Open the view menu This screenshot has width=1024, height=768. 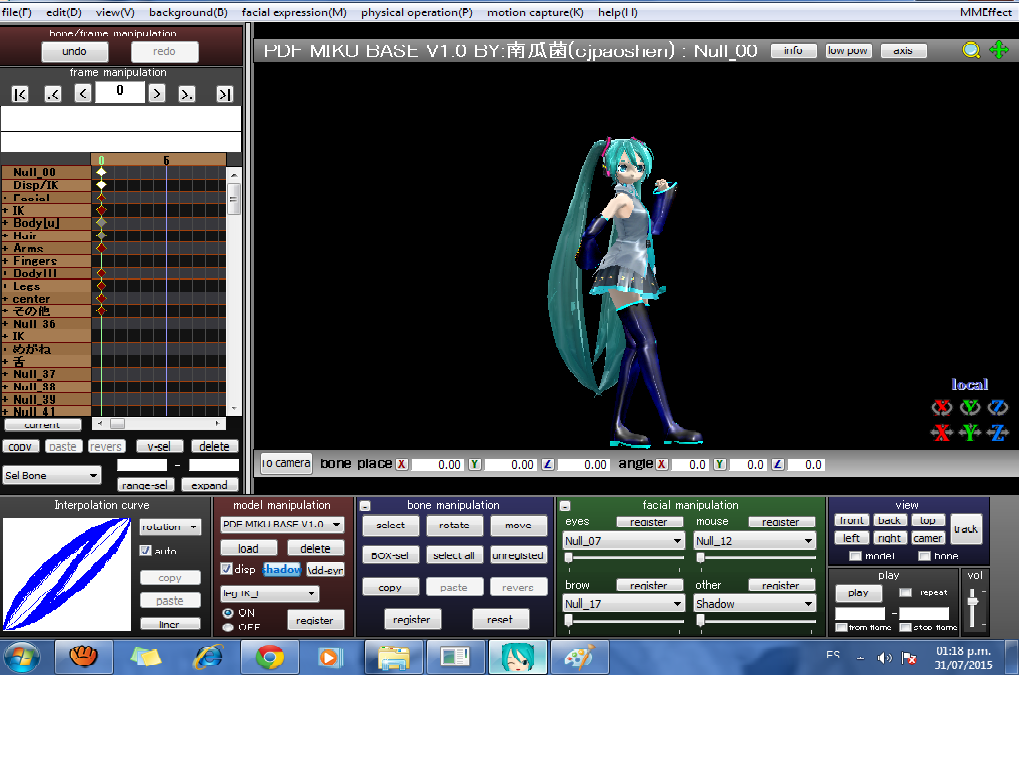[x=115, y=12]
